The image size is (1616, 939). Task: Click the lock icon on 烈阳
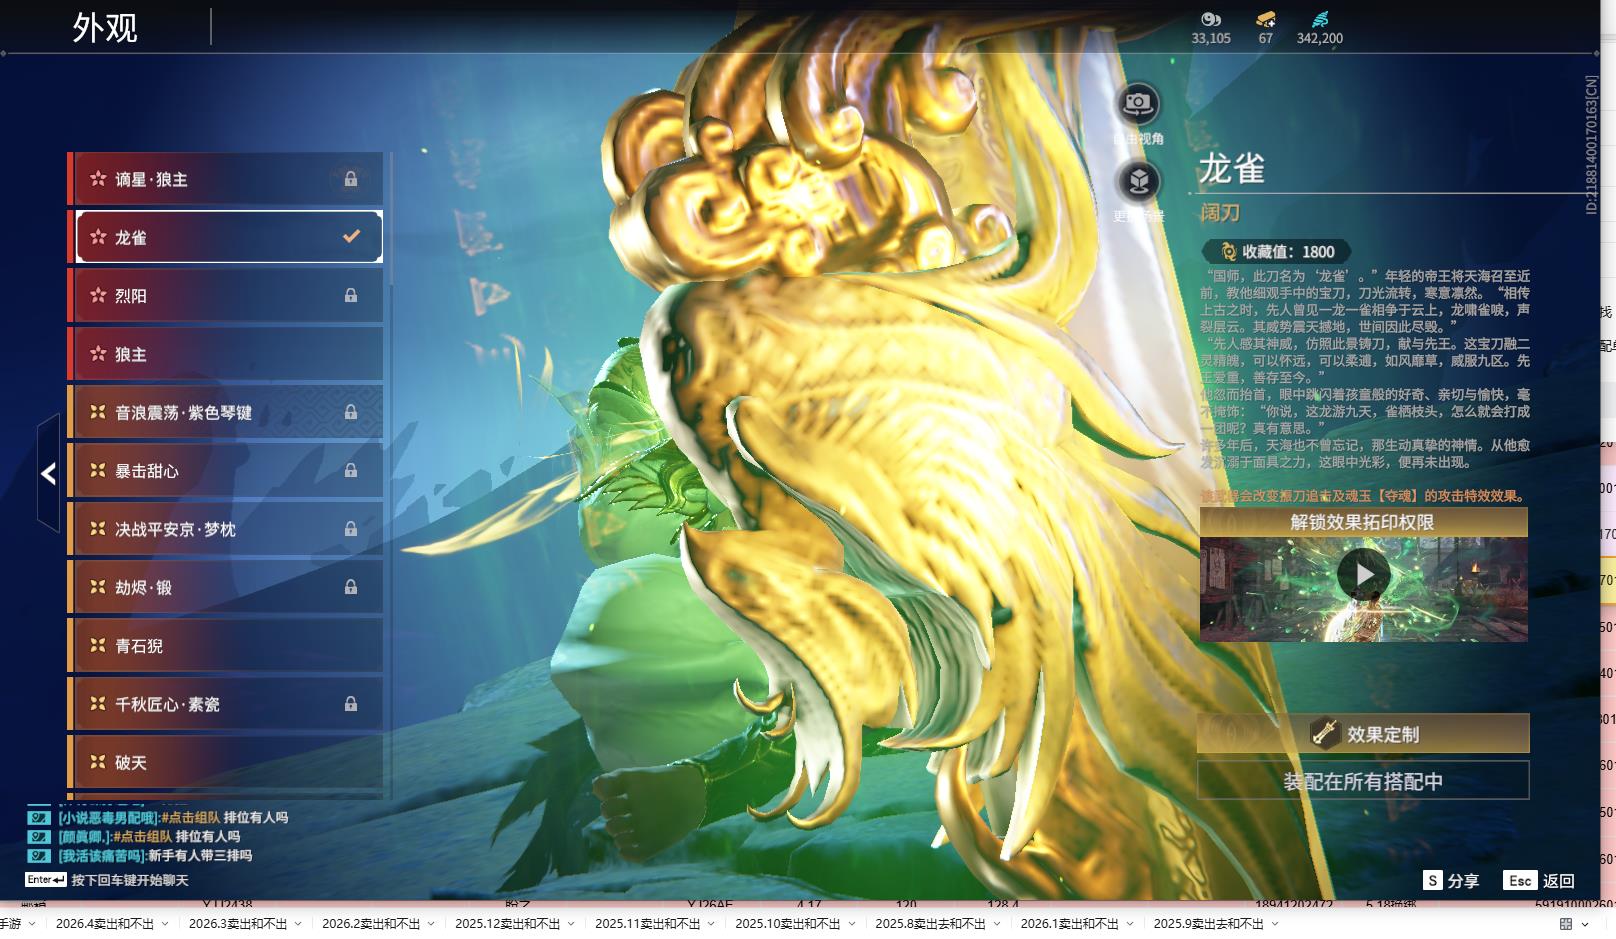pyautogui.click(x=351, y=296)
